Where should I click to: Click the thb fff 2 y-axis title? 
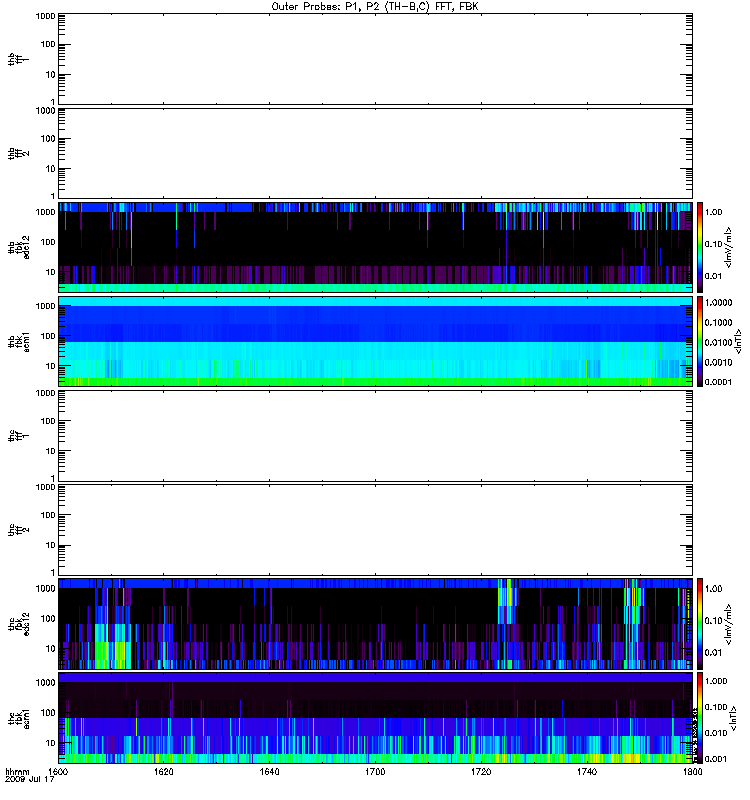[18, 154]
